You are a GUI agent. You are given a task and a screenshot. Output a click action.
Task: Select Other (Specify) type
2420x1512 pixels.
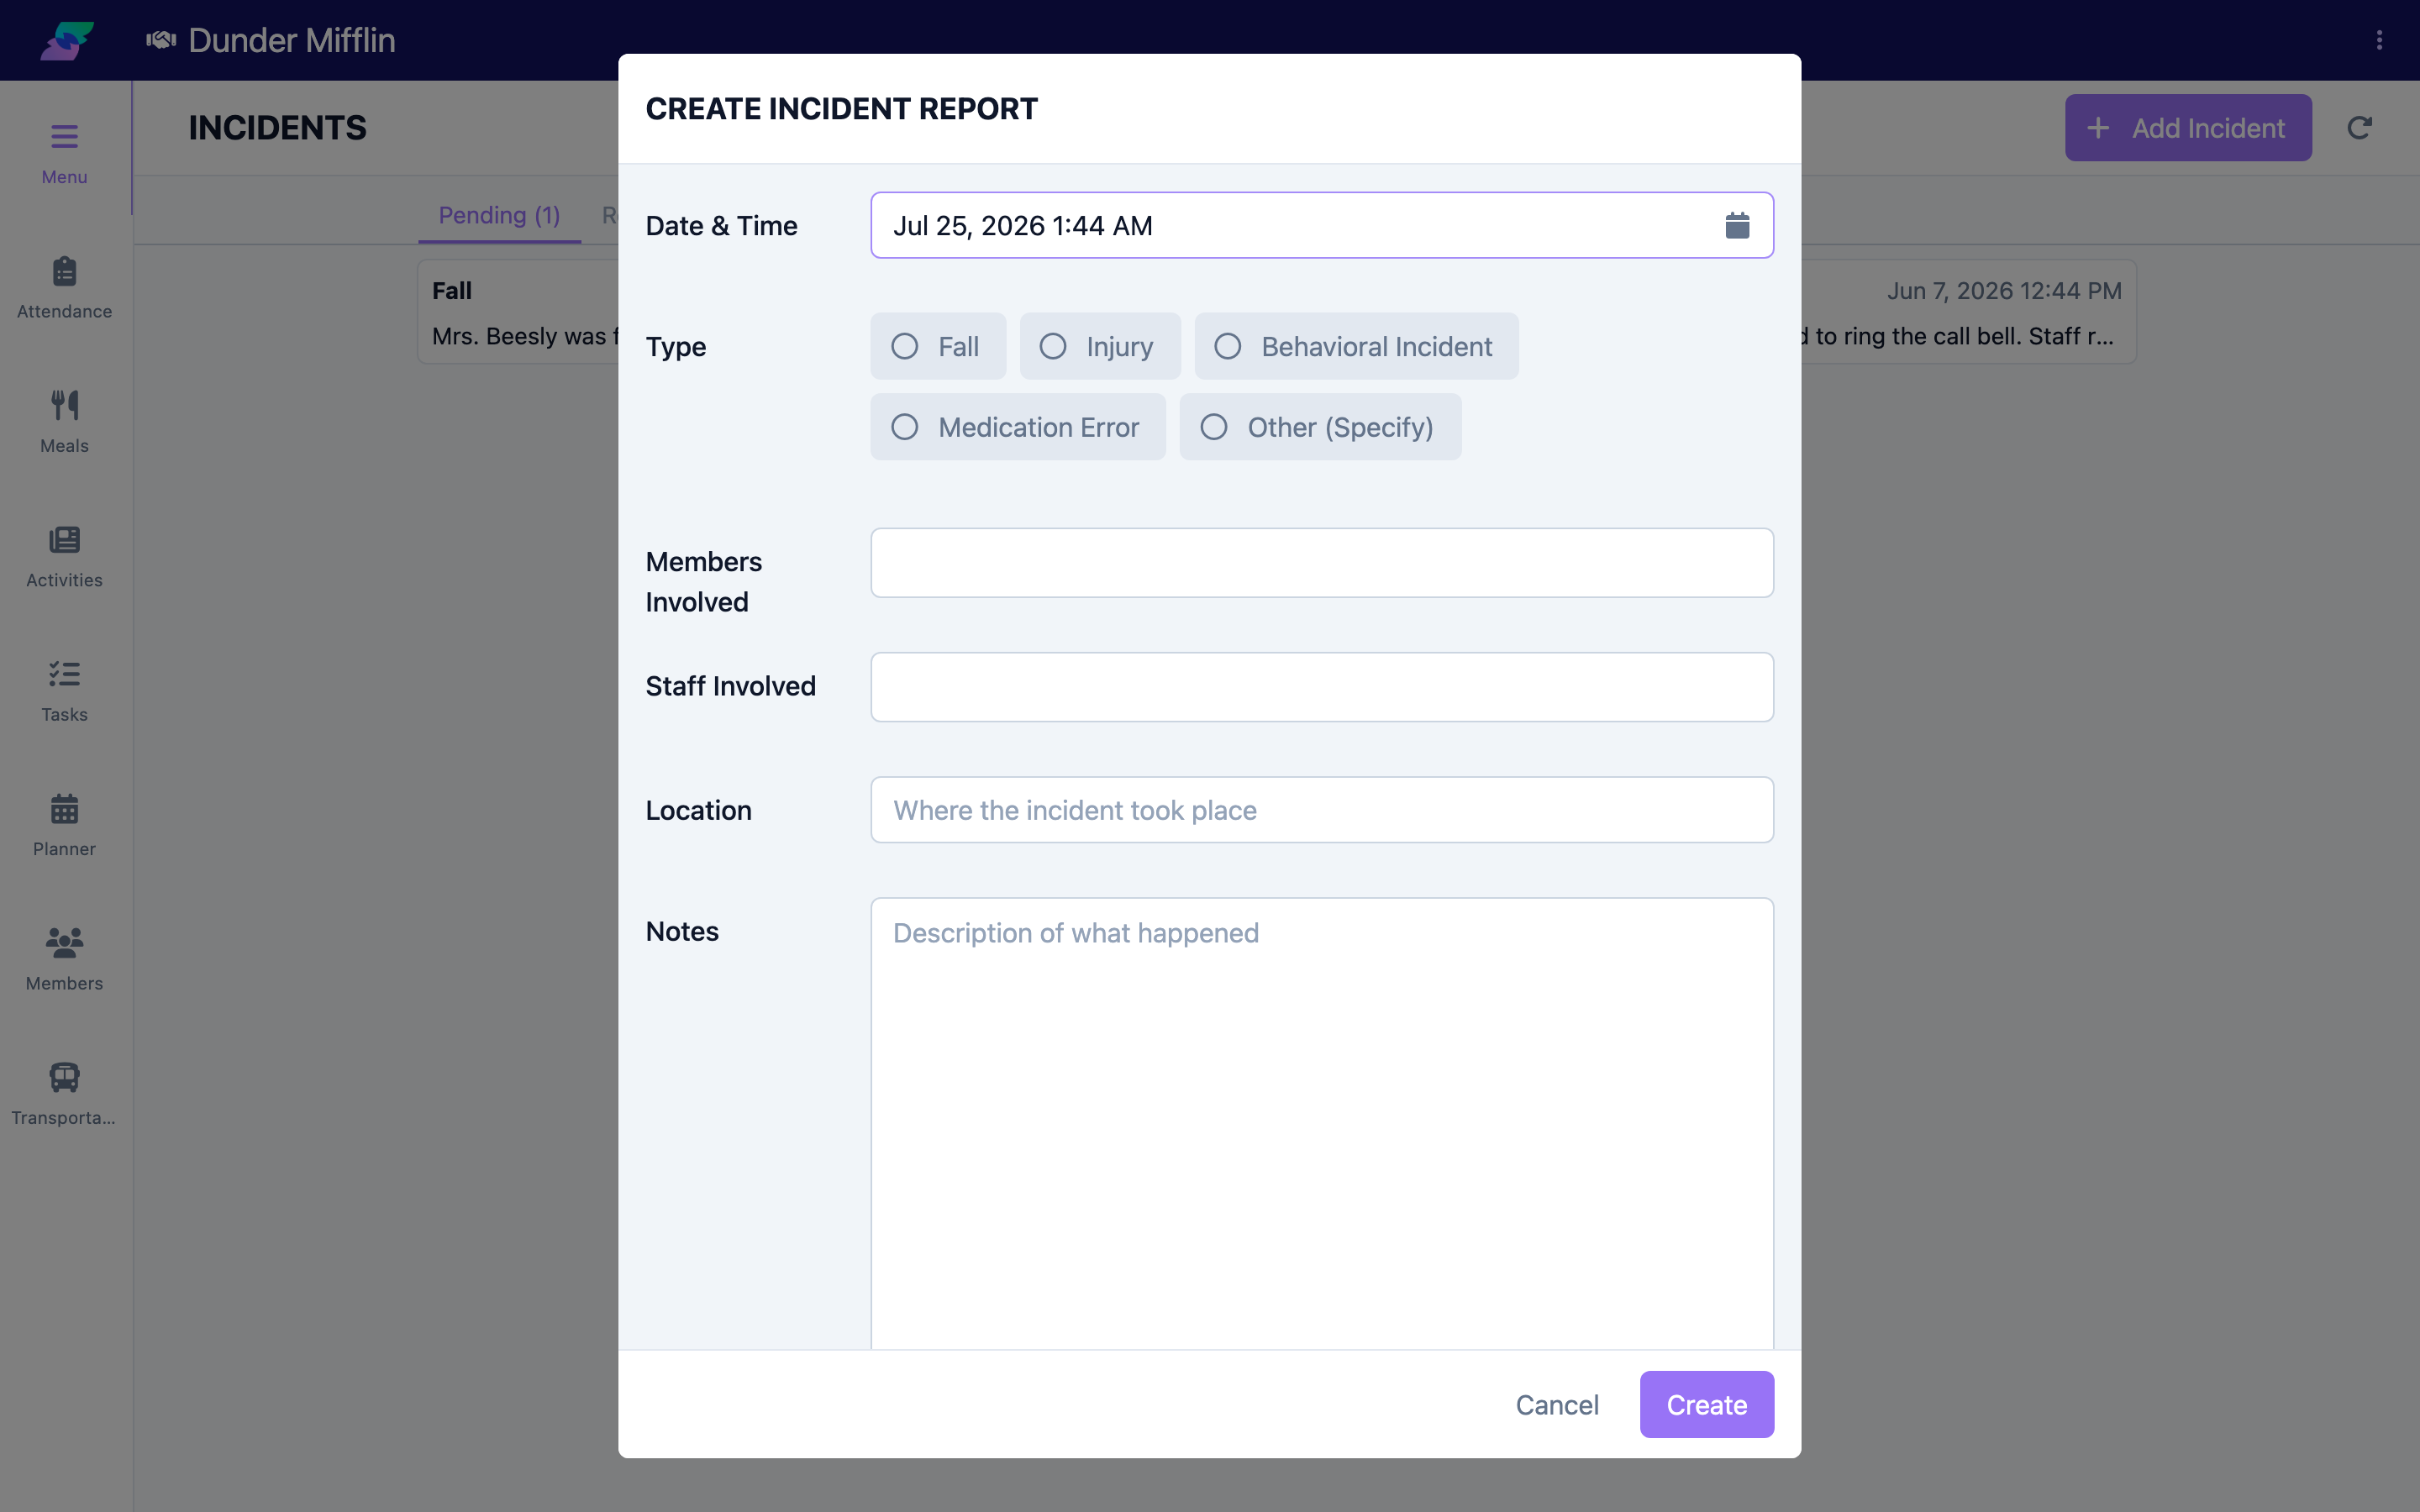(x=1320, y=427)
